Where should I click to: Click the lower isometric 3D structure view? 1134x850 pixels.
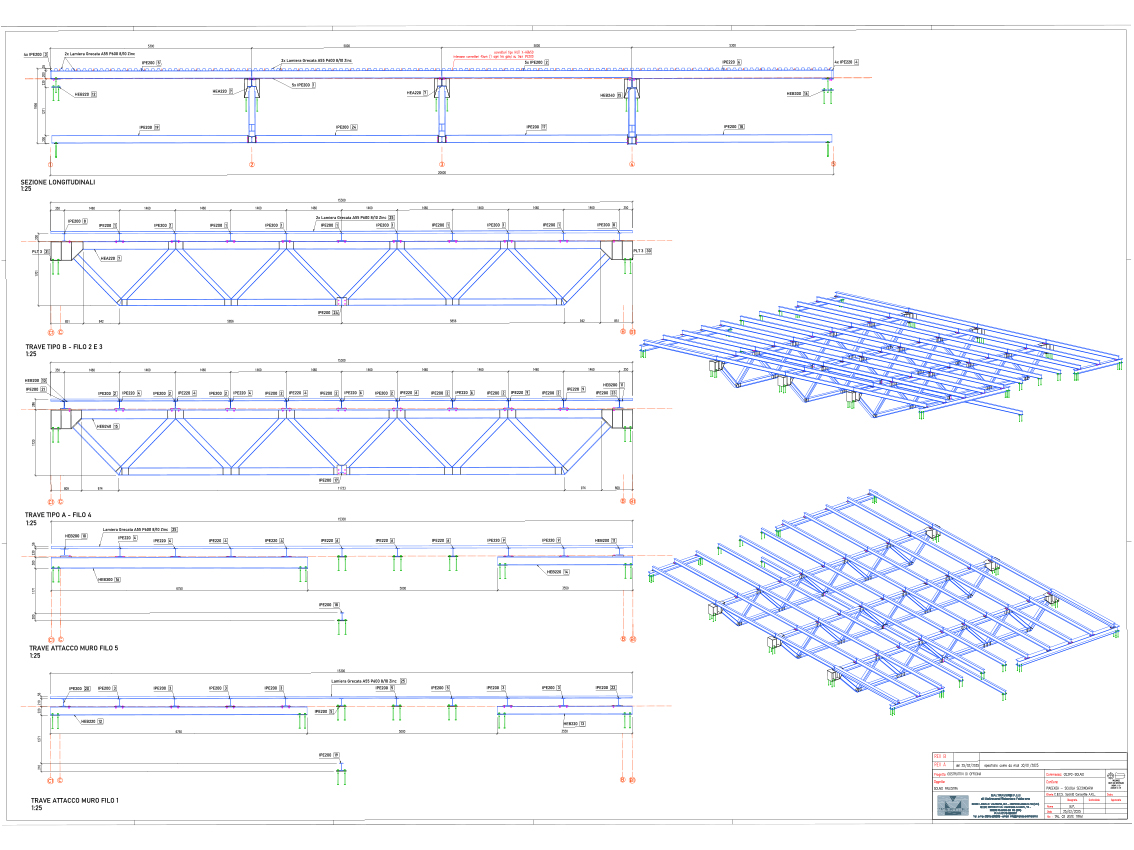(886, 604)
